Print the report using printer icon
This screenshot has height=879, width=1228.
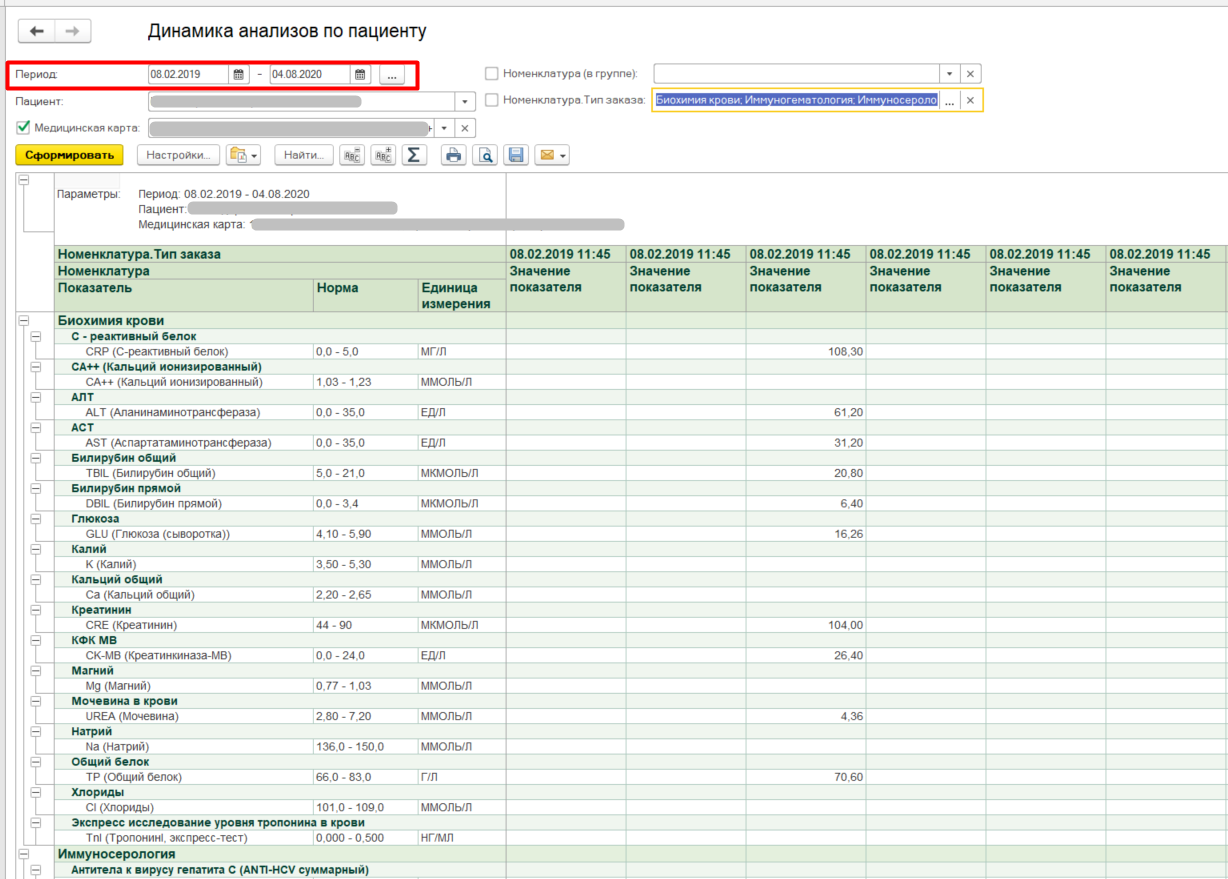[x=454, y=155]
